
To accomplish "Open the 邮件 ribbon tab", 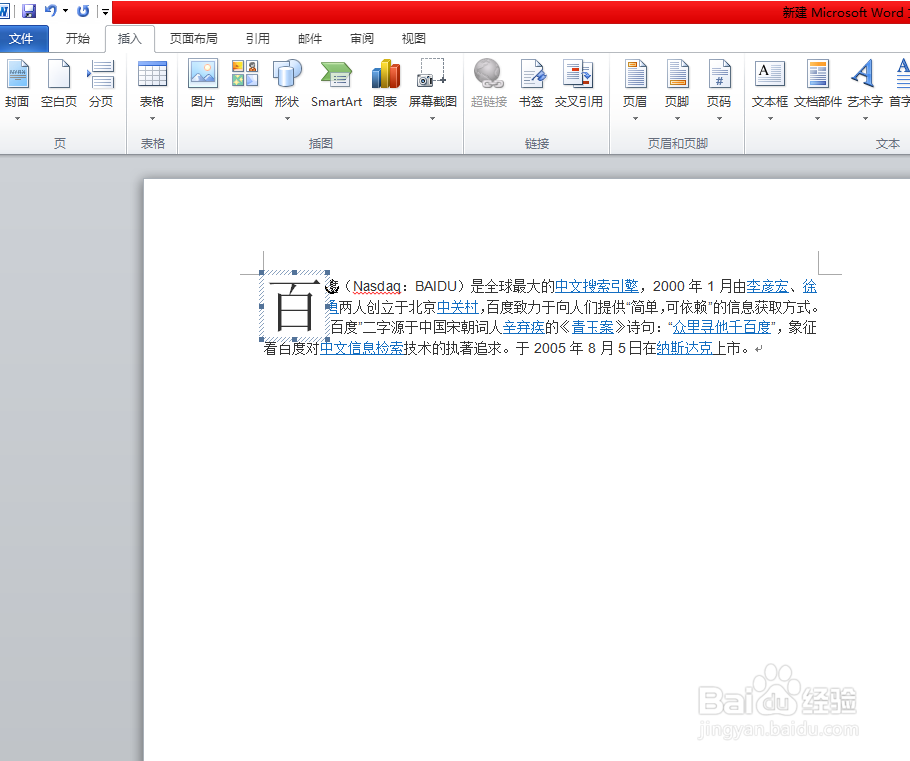I will 310,39.
